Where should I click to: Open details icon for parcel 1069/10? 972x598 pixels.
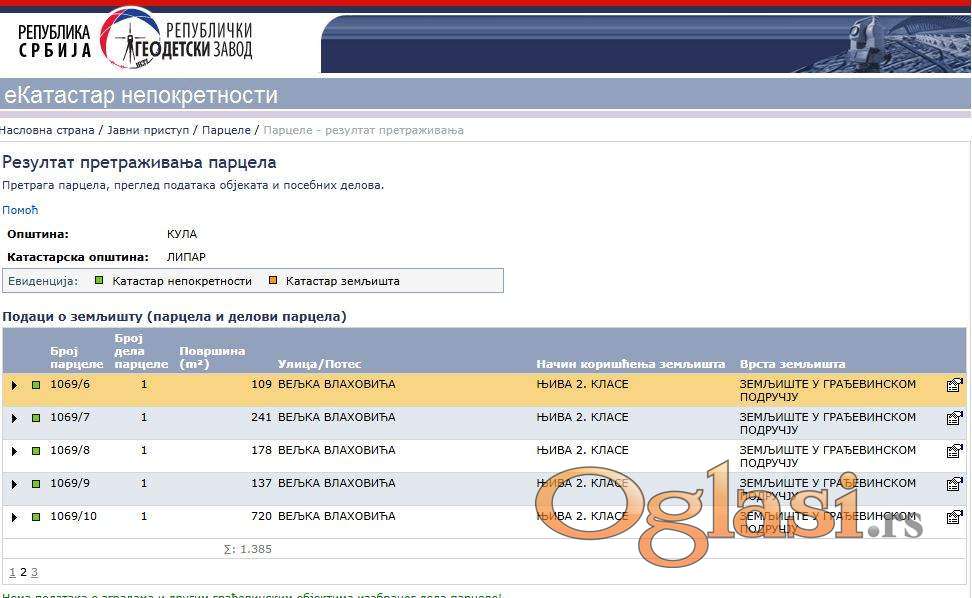954,517
